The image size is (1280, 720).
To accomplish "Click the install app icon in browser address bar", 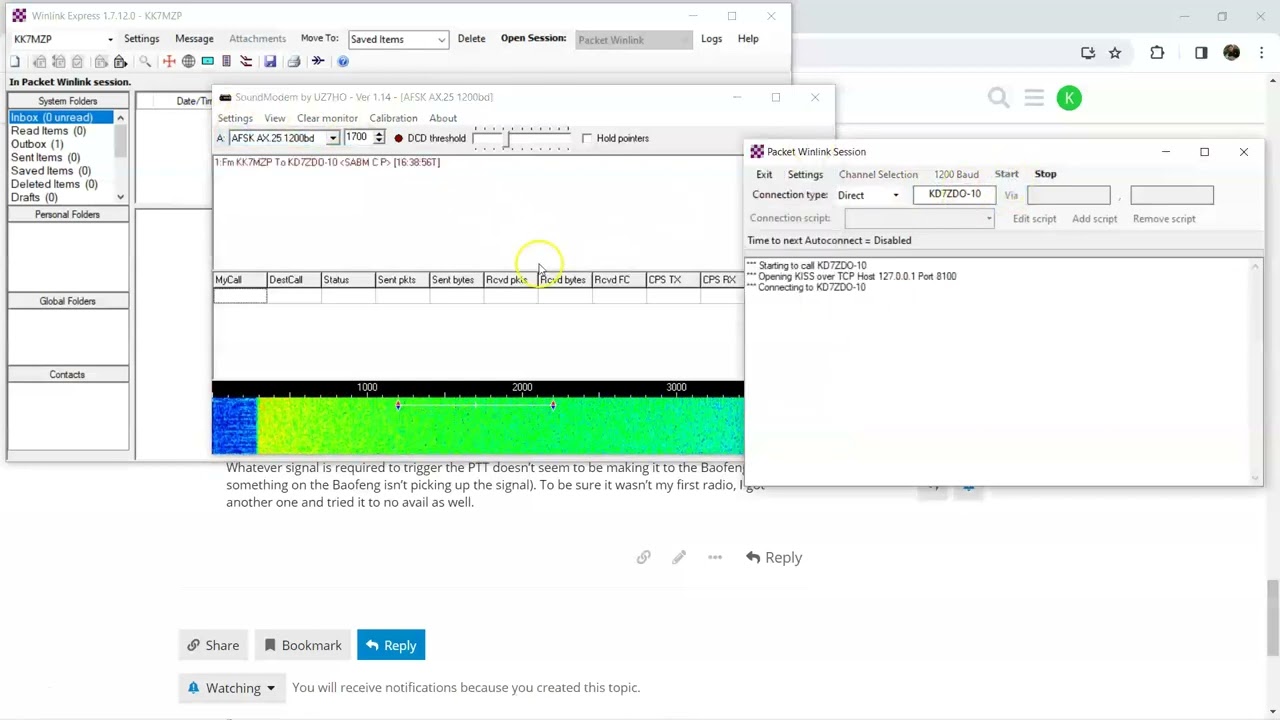I will 1088,53.
